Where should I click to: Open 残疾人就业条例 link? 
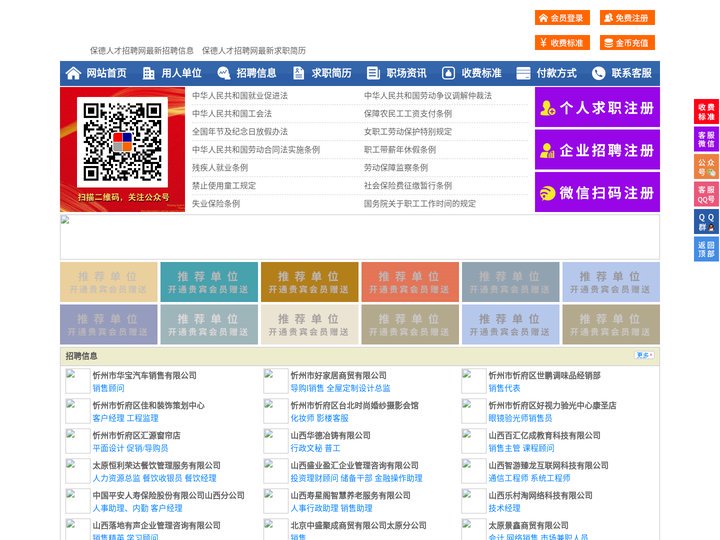coord(220,168)
